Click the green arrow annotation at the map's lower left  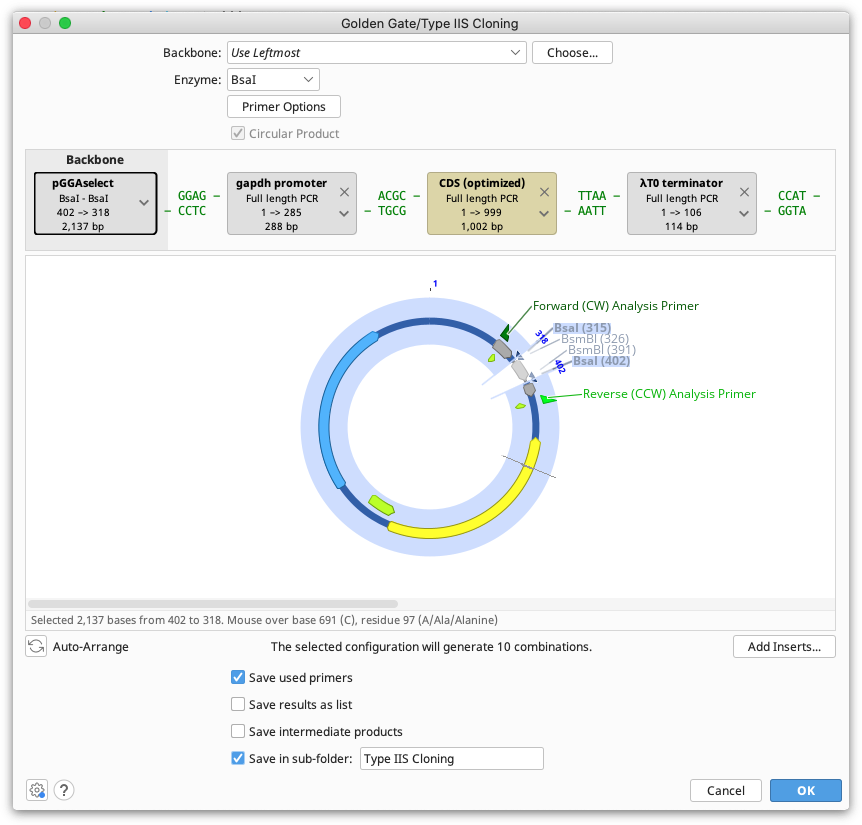[381, 505]
